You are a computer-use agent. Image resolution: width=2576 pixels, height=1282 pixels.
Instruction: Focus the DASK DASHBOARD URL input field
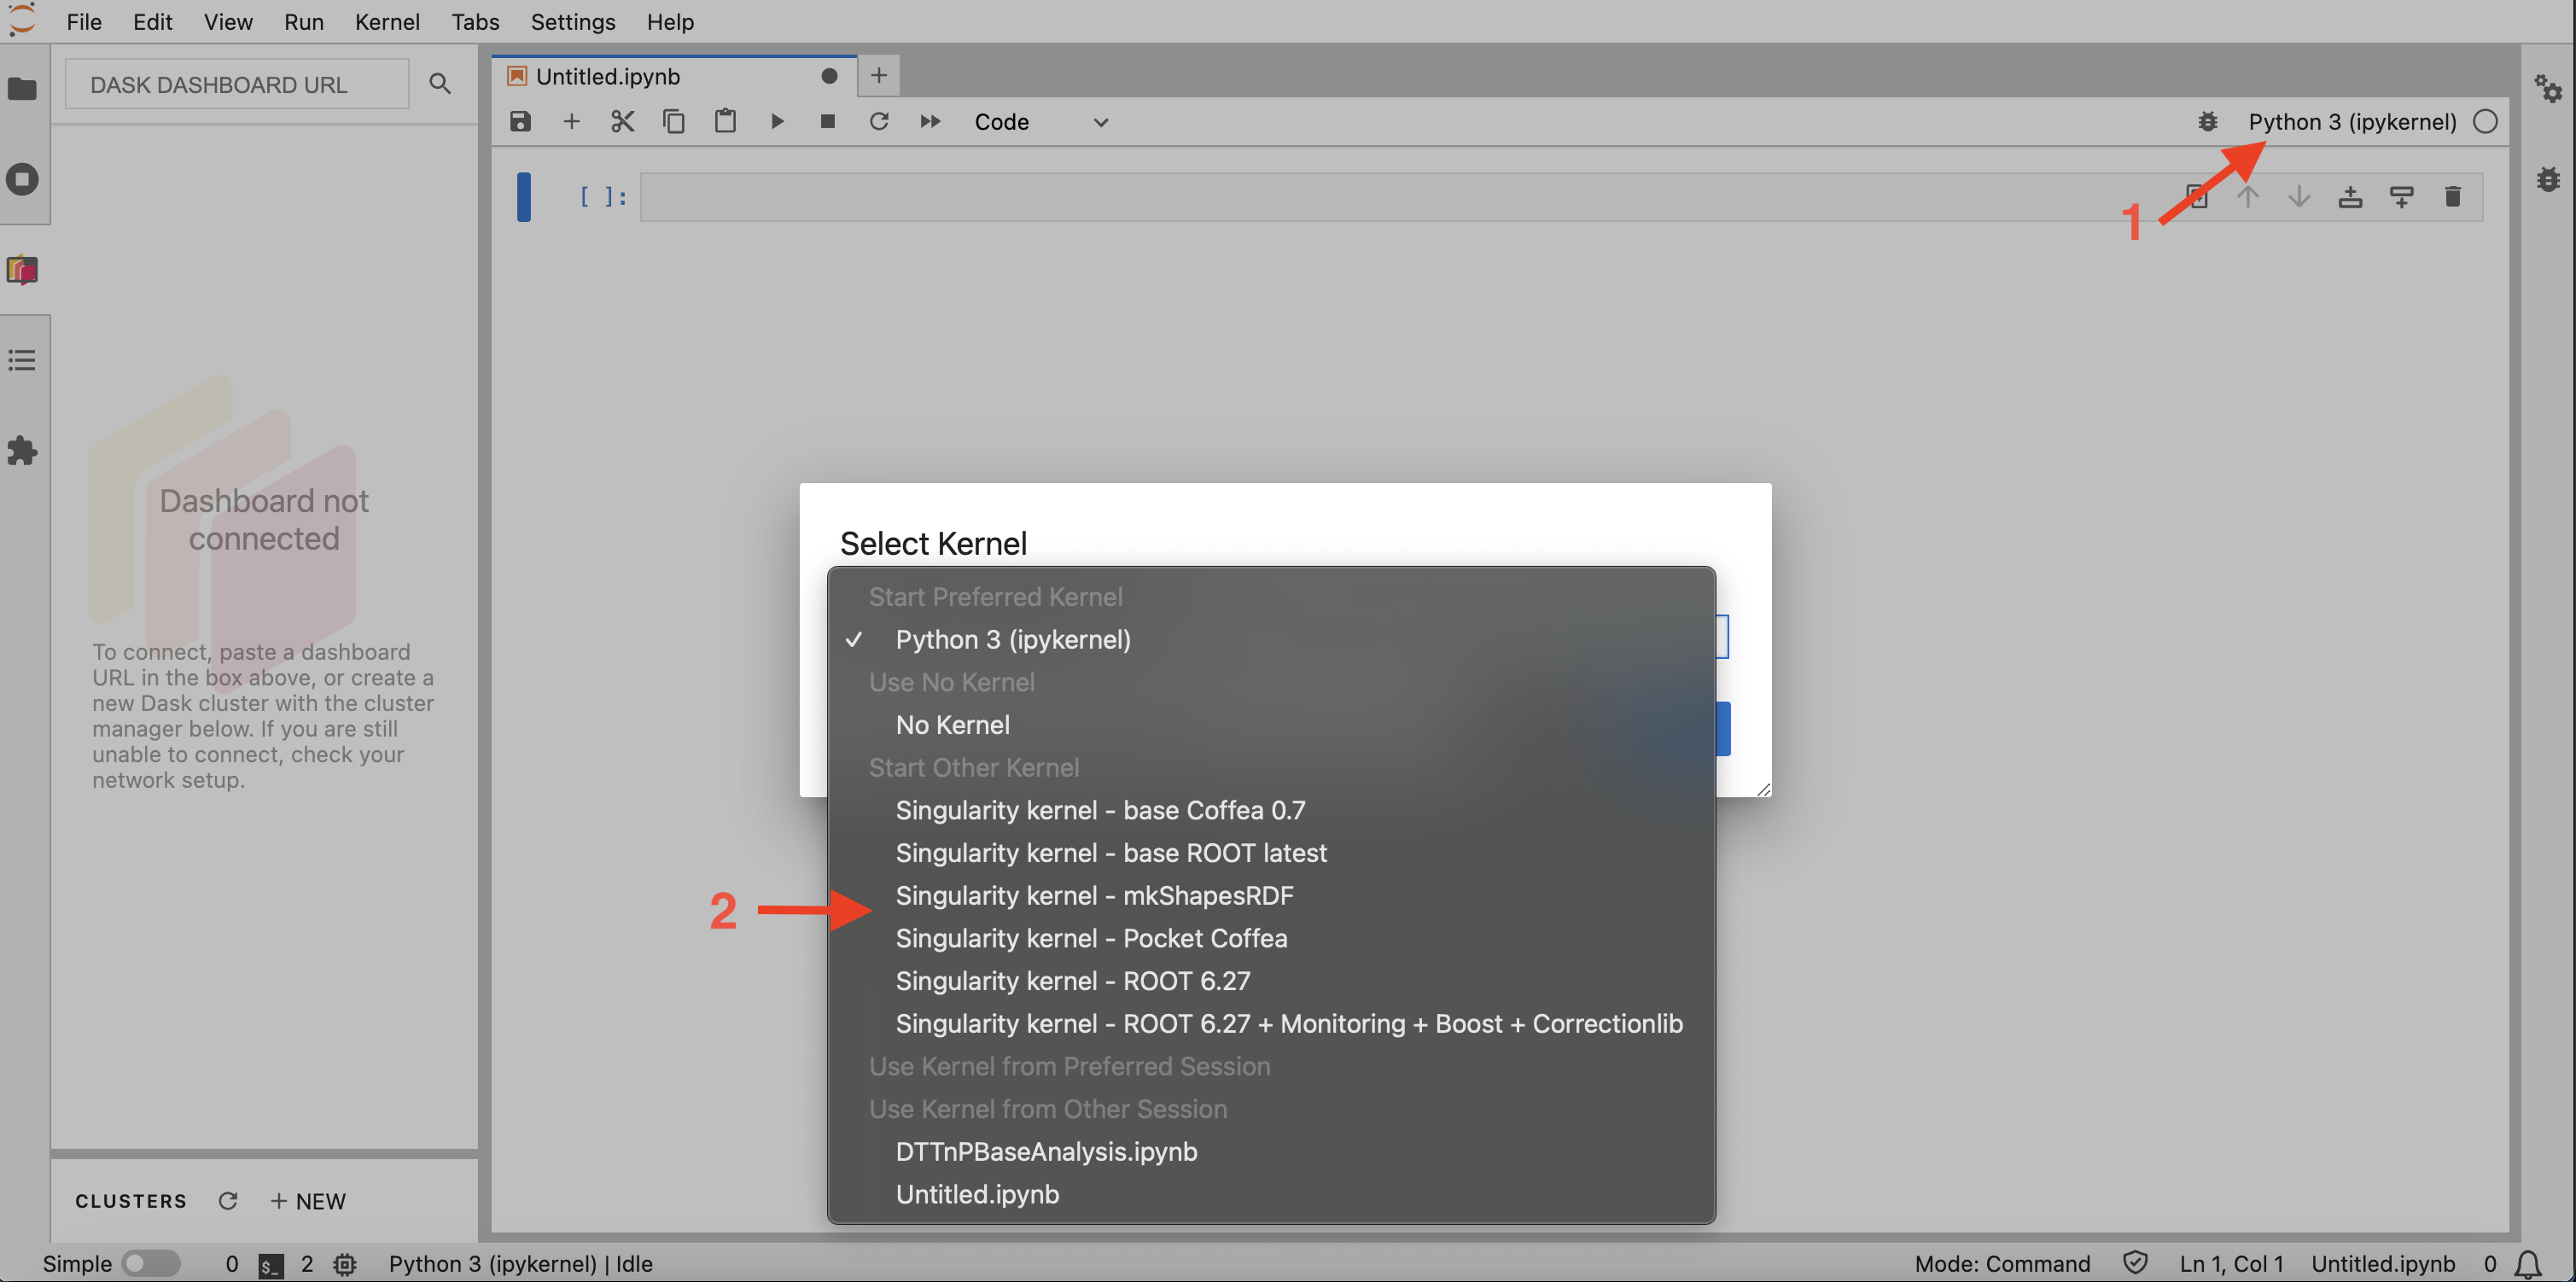pos(237,84)
